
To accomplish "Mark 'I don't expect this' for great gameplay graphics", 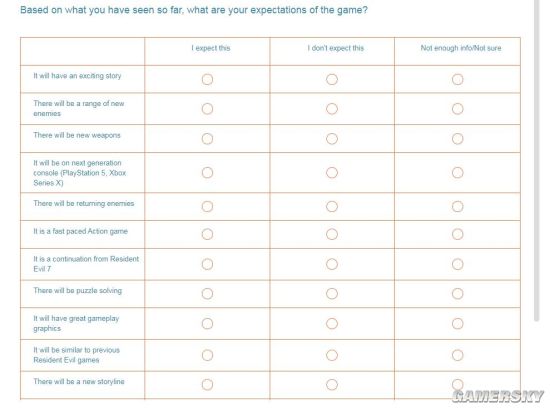I will (x=332, y=323).
